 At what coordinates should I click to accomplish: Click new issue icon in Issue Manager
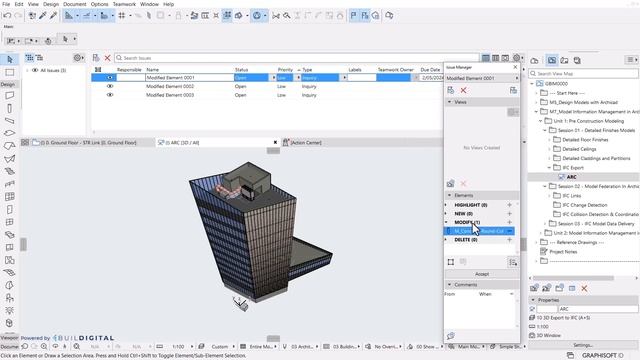451,90
